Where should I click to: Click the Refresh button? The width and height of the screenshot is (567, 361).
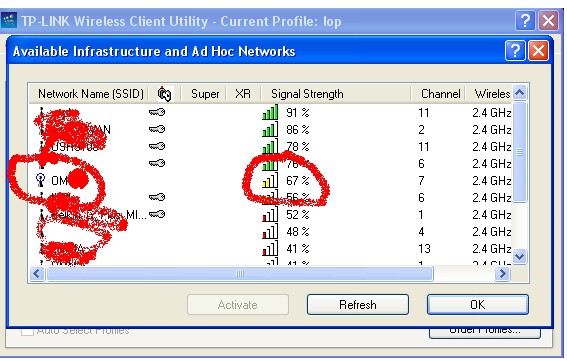358,305
